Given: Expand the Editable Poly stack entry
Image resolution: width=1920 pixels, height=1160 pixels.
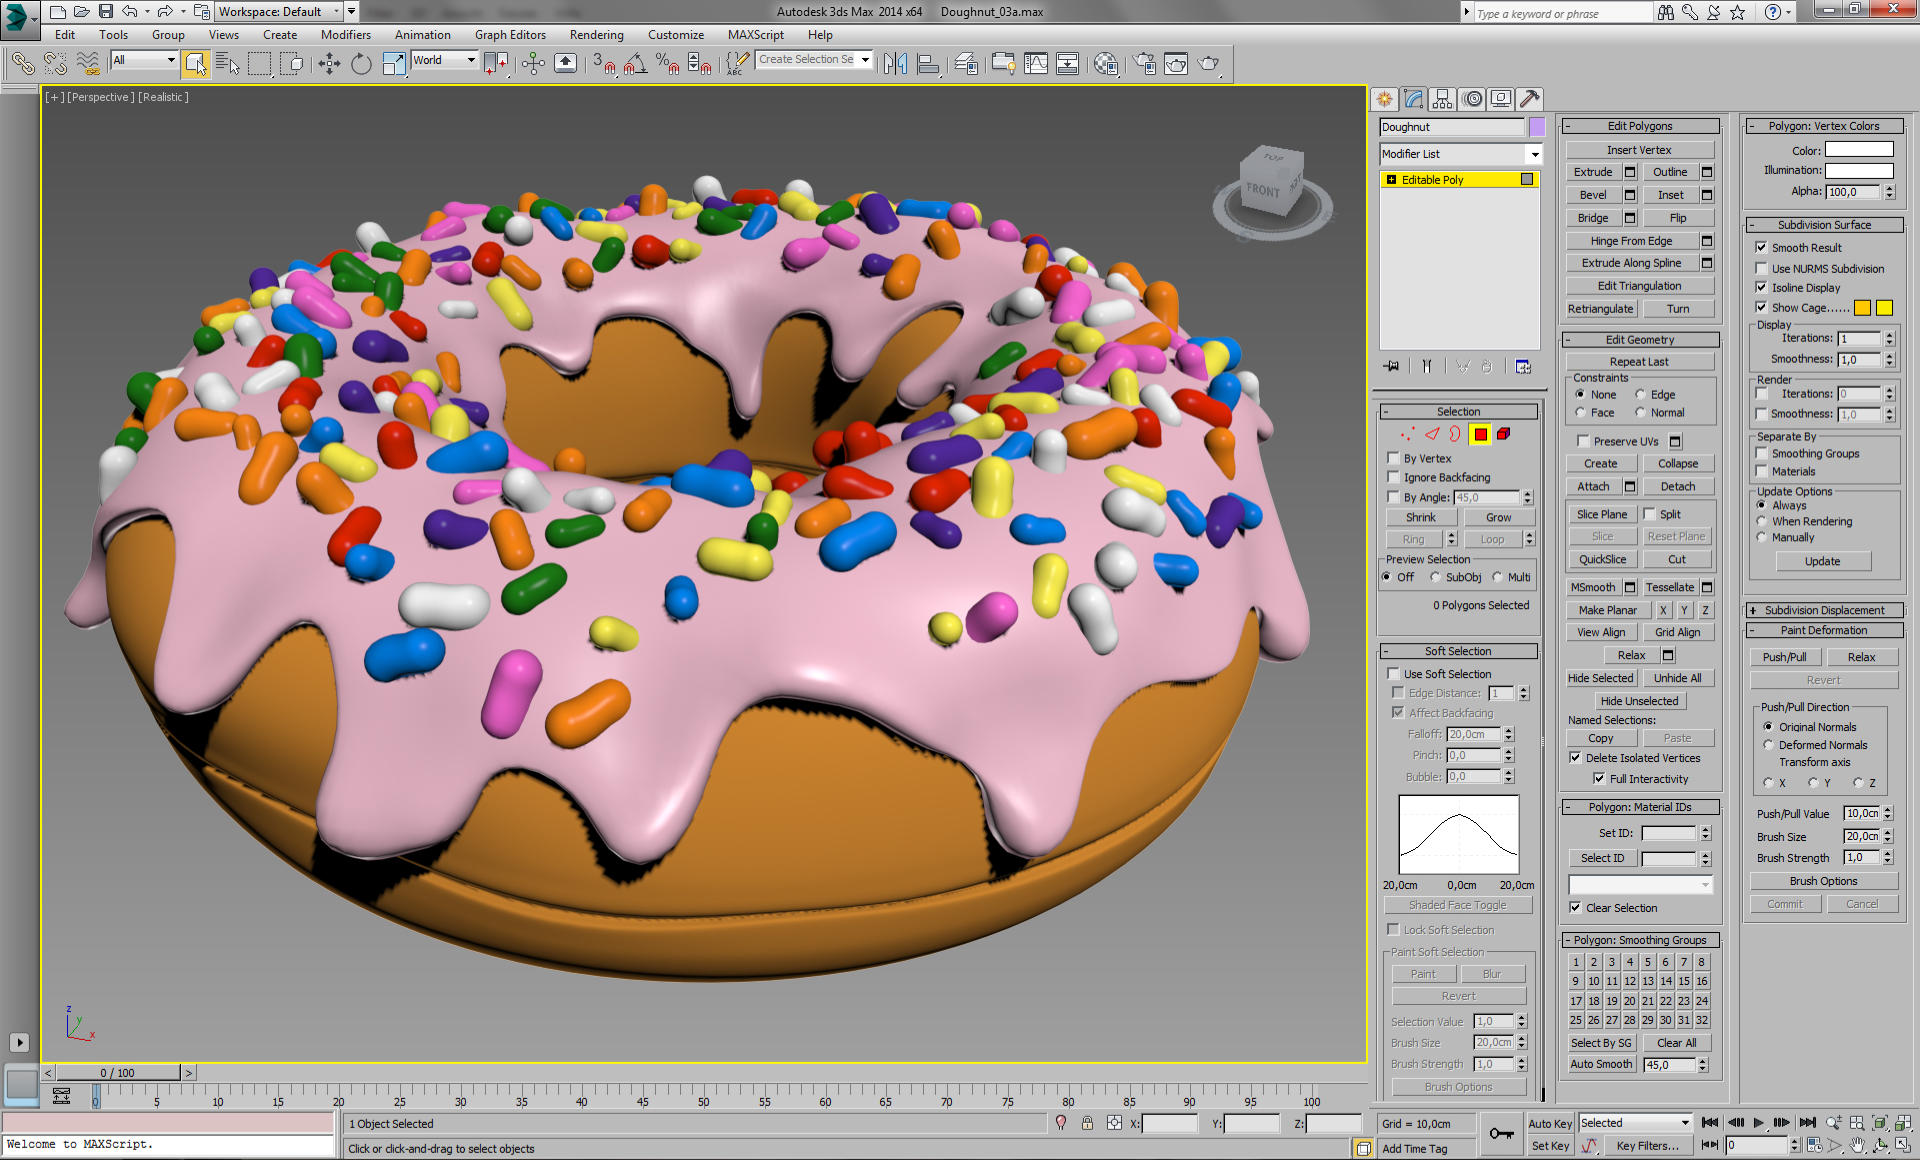Looking at the screenshot, I should pyautogui.click(x=1391, y=180).
